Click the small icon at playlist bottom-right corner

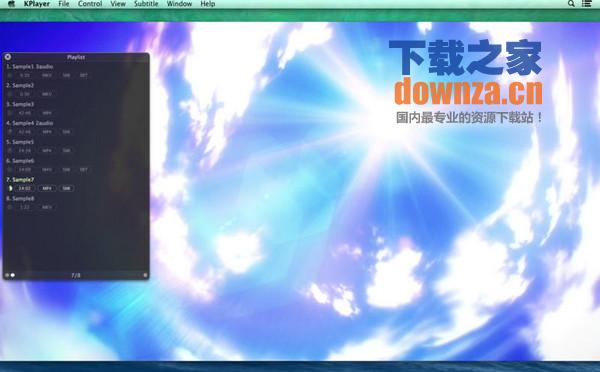[145, 275]
